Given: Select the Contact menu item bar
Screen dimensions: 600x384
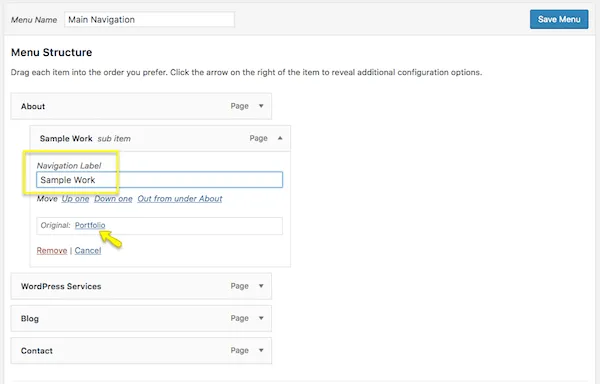Looking at the screenshot, I should tap(141, 350).
